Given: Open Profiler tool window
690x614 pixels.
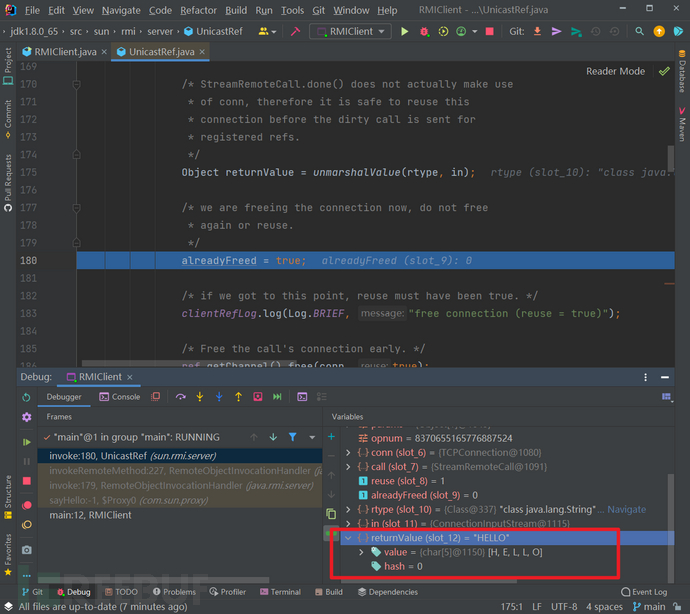Looking at the screenshot, I should pyautogui.click(x=228, y=592).
